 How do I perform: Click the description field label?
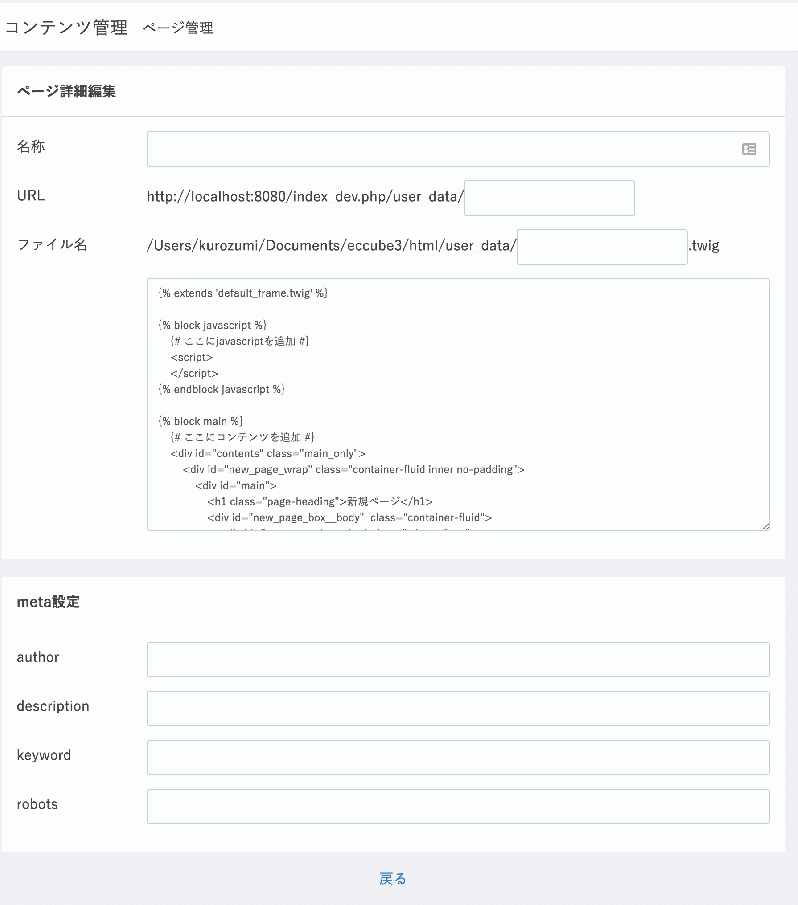[x=53, y=706]
